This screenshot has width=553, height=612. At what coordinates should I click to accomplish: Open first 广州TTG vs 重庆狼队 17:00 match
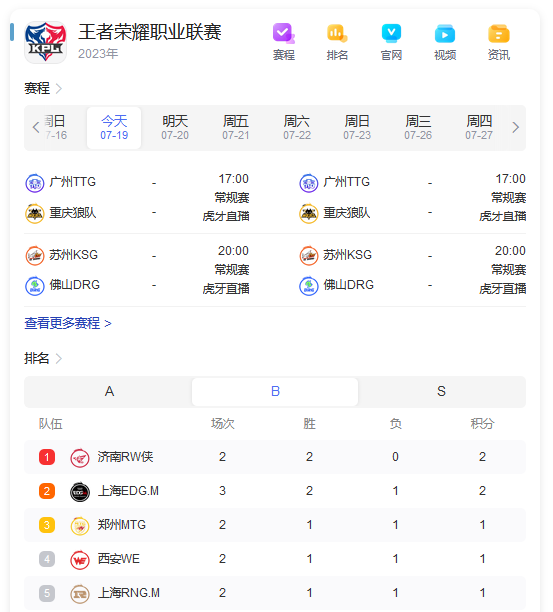[137, 197]
